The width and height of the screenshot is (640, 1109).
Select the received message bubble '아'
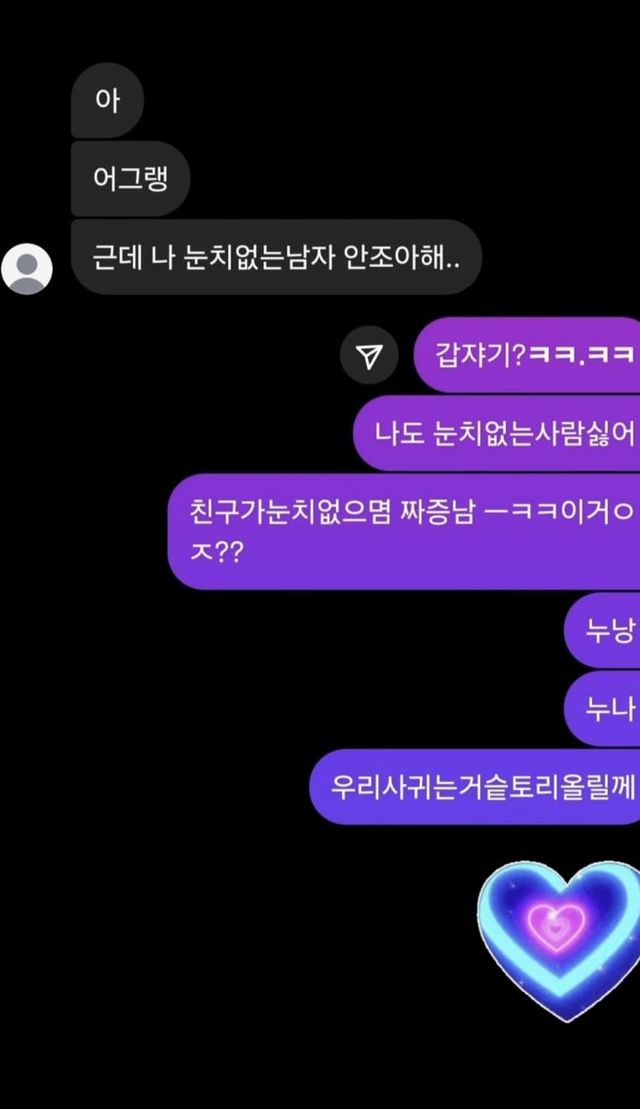(107, 100)
